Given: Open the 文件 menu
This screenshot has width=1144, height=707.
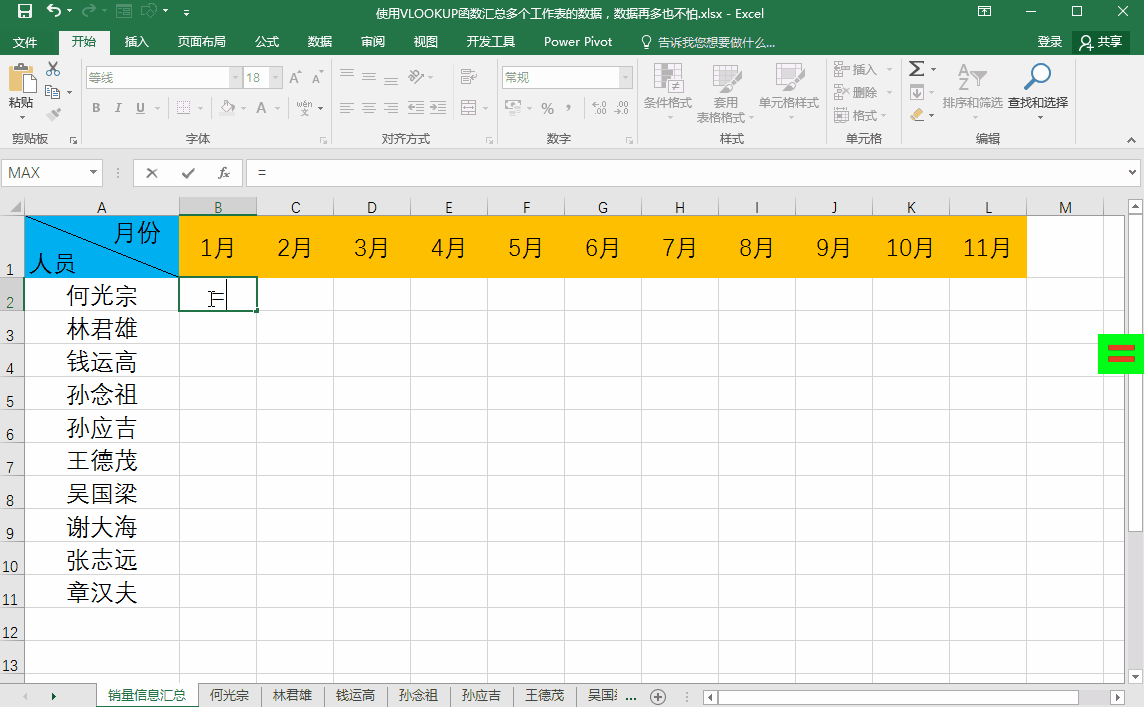Looking at the screenshot, I should point(25,42).
